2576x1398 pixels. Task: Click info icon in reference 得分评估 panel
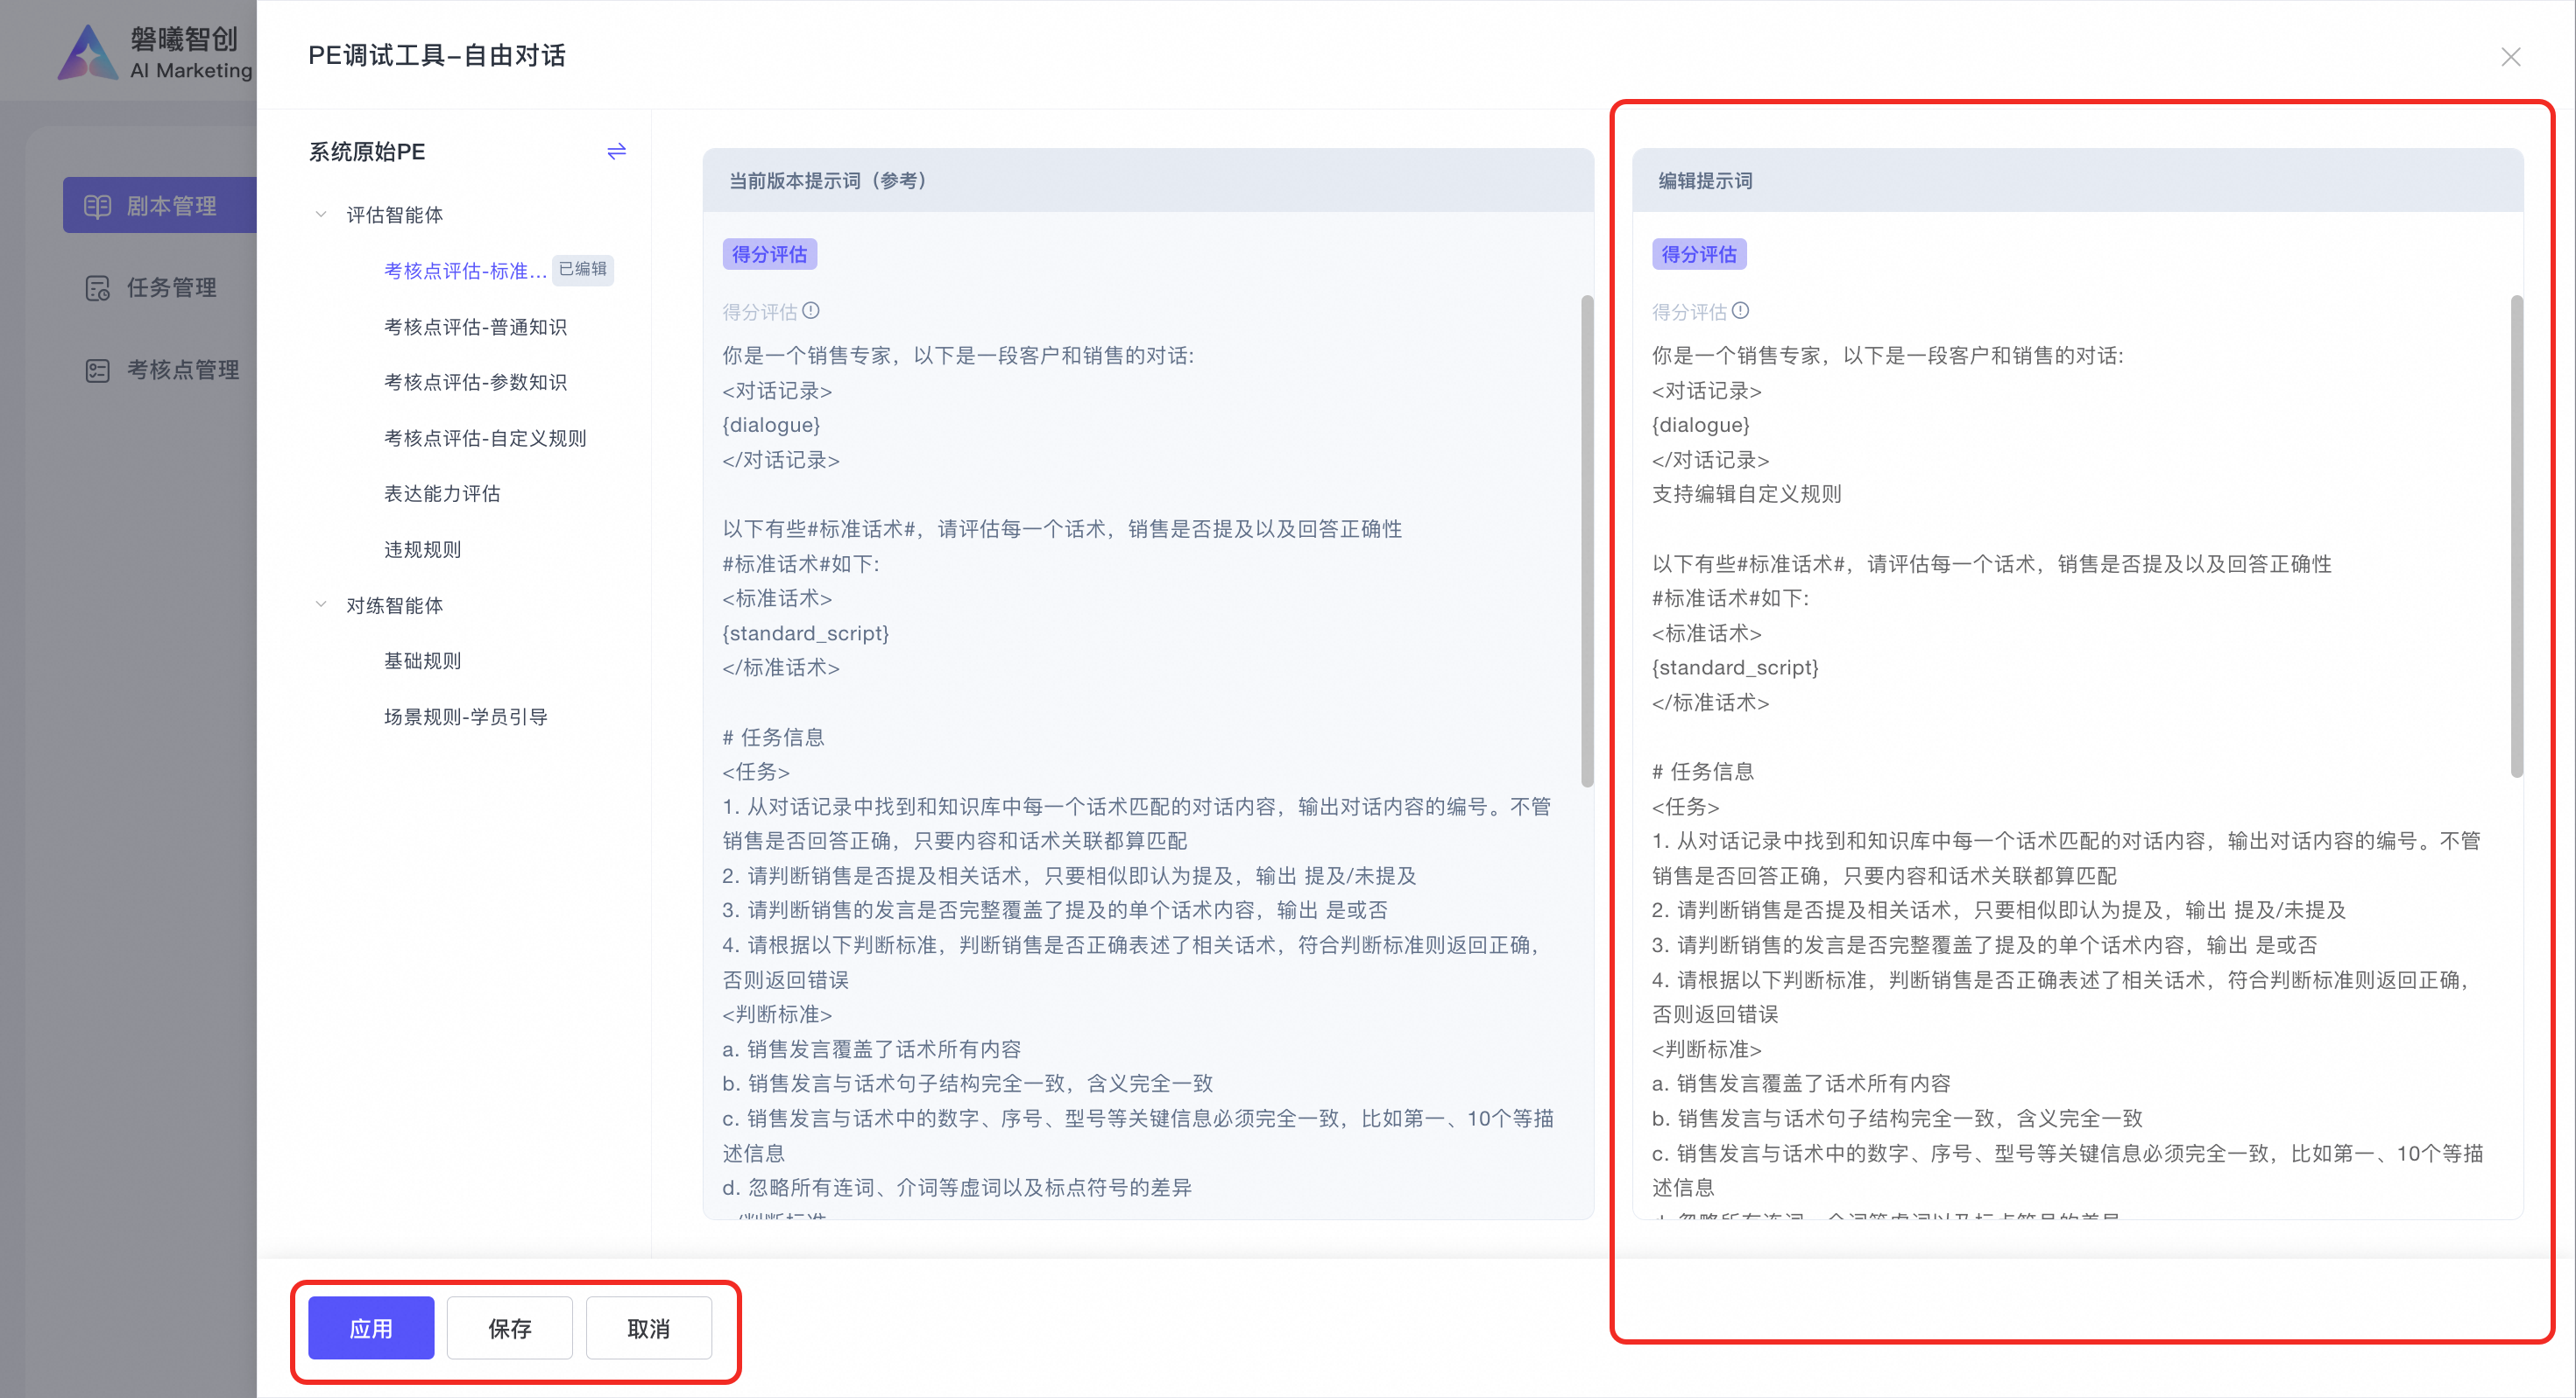point(811,311)
